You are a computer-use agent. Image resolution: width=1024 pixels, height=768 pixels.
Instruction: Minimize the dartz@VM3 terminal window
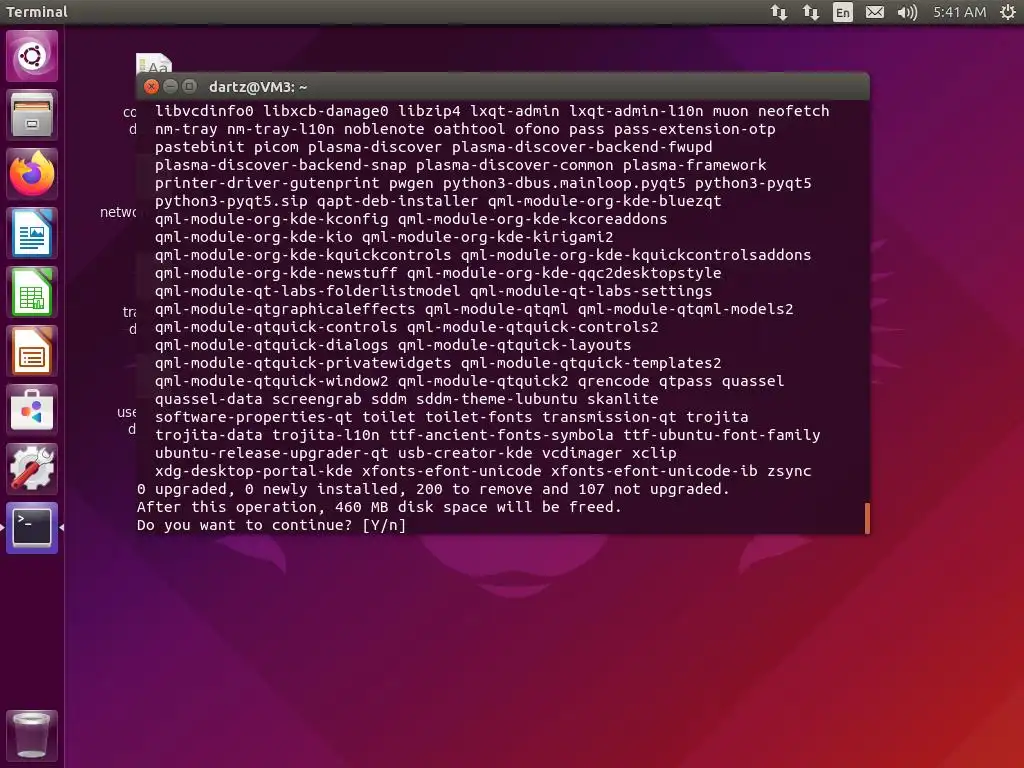point(170,86)
